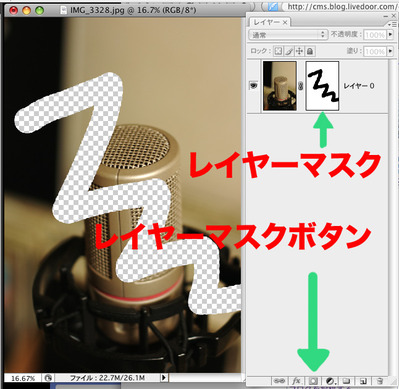Create a new layer group
Screen dimensions: 399x389
347,381
